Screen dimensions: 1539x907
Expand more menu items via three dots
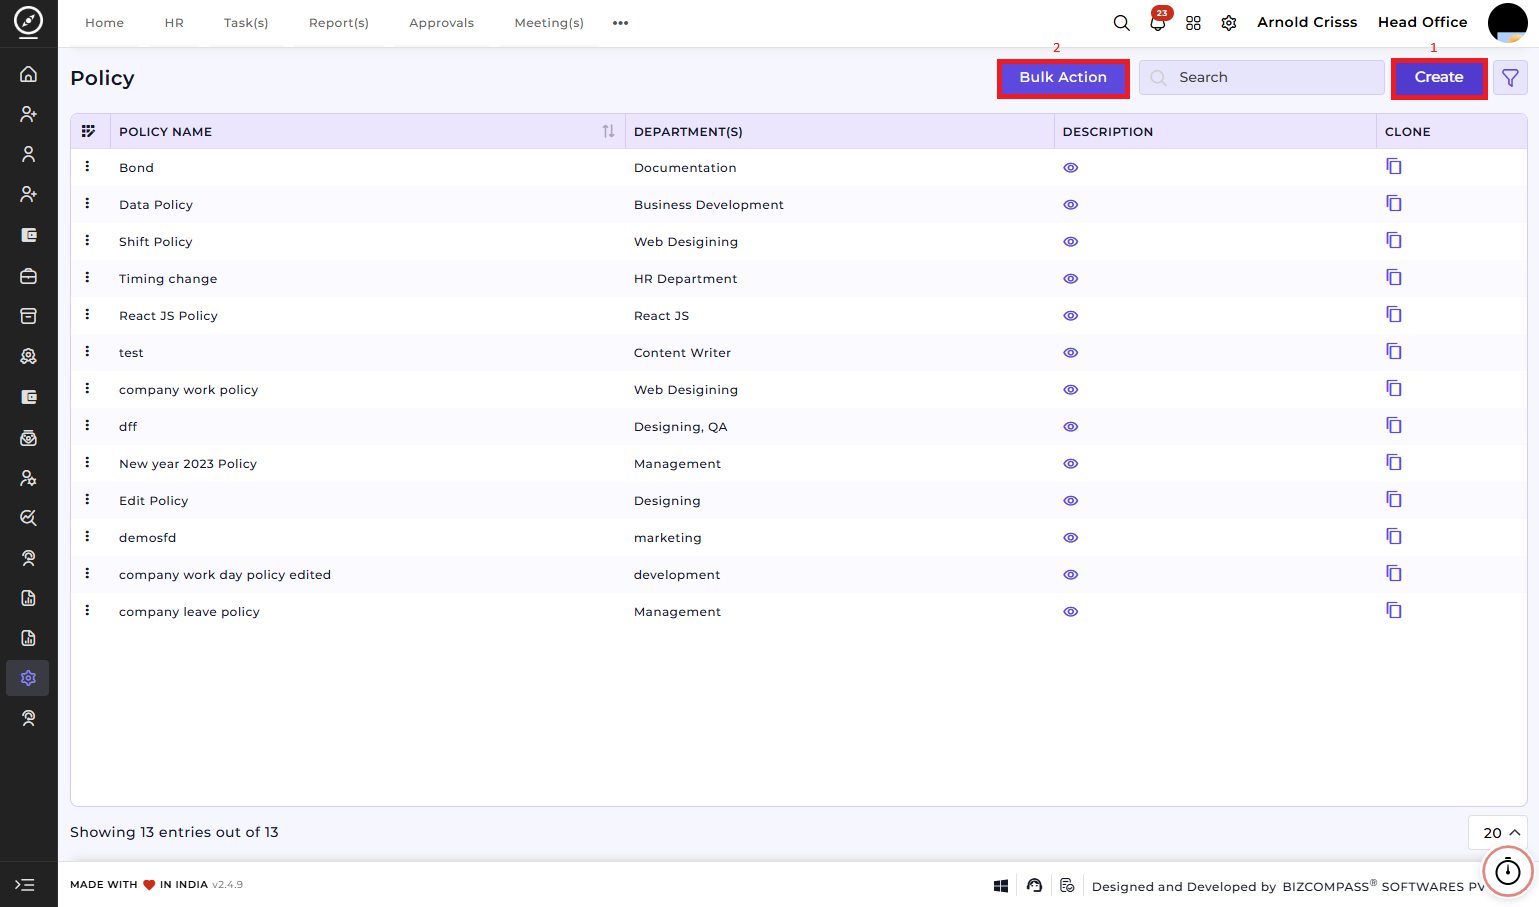[x=620, y=23]
